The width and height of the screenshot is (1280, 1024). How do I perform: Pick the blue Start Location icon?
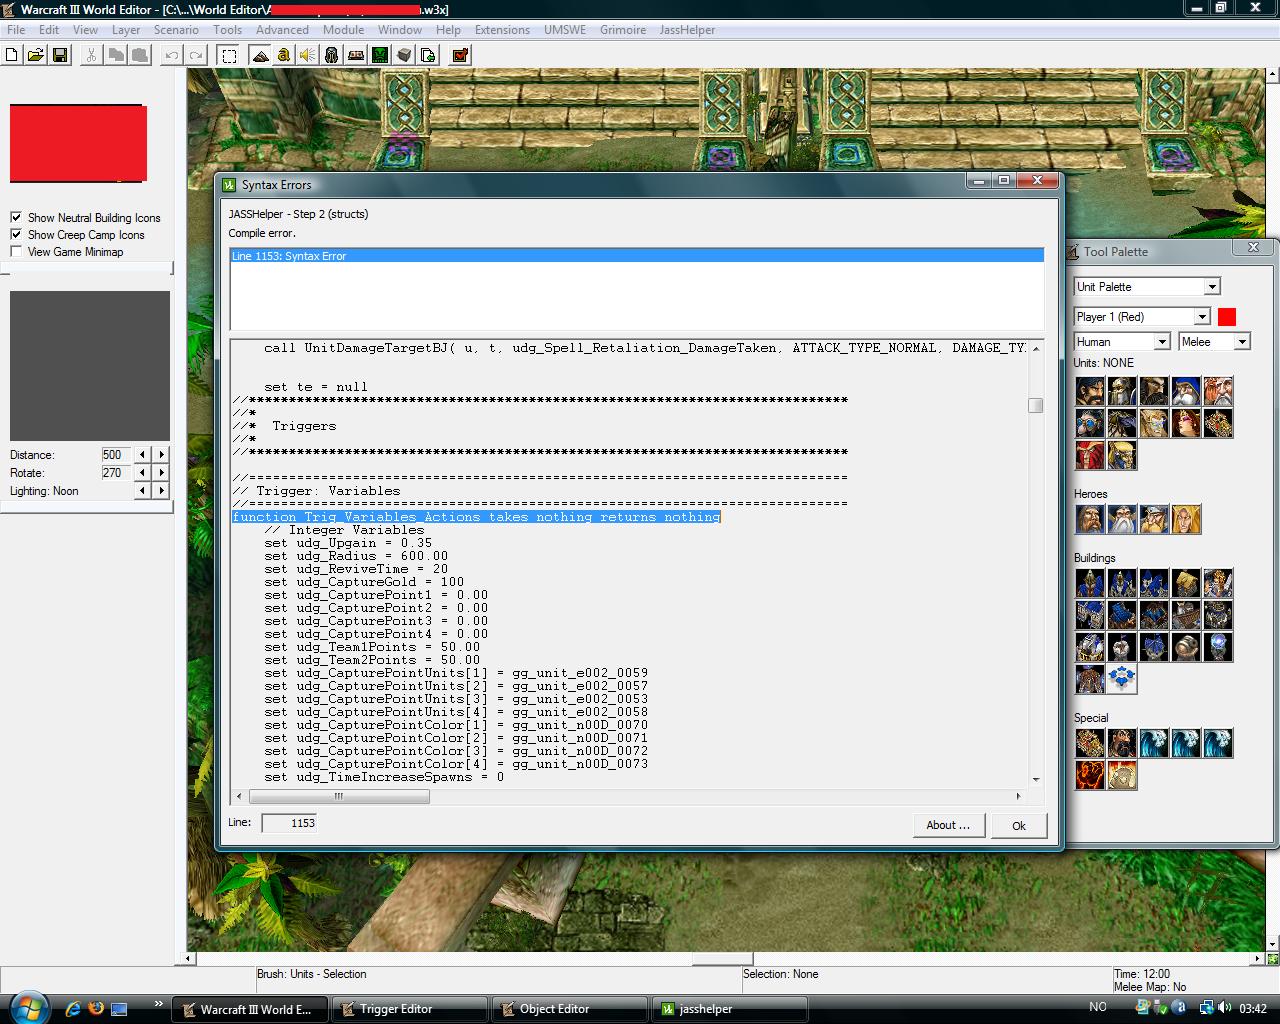pos(1122,679)
